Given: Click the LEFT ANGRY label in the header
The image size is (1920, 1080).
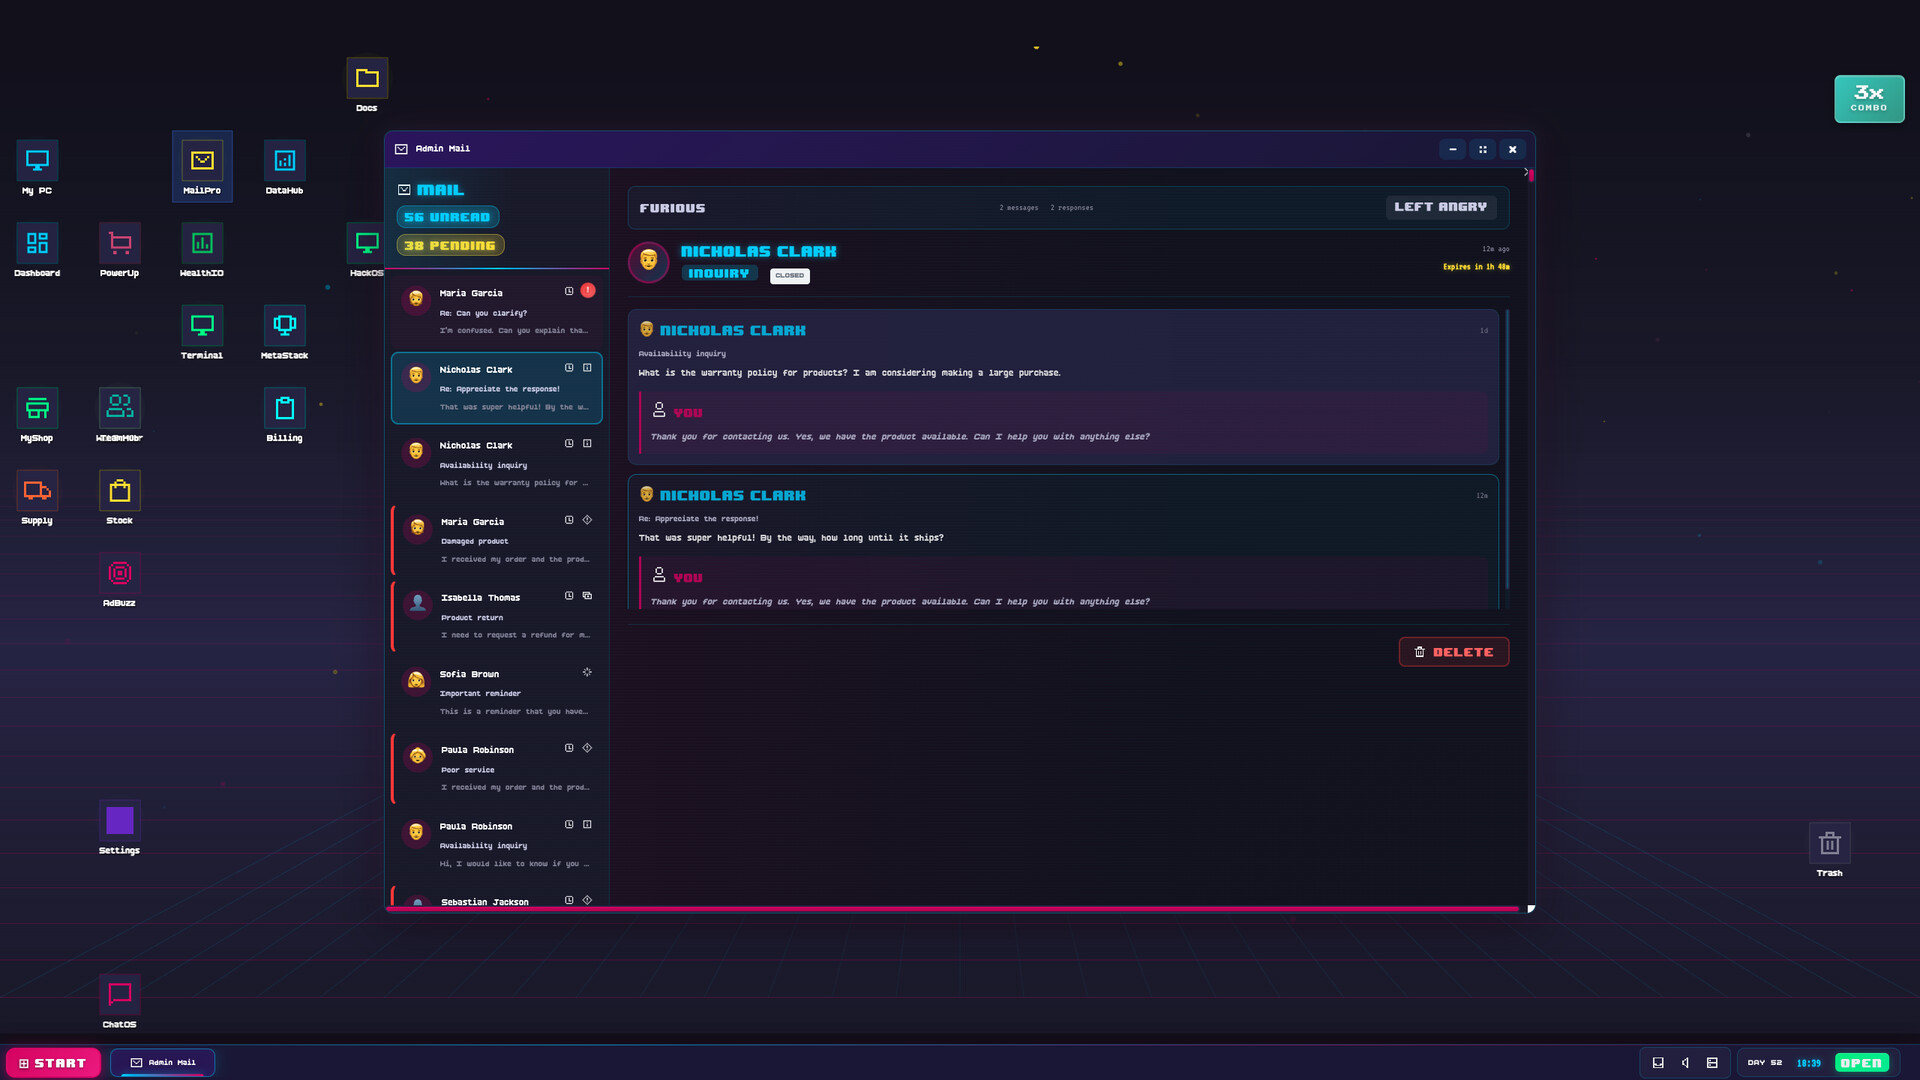Looking at the screenshot, I should pos(1440,207).
